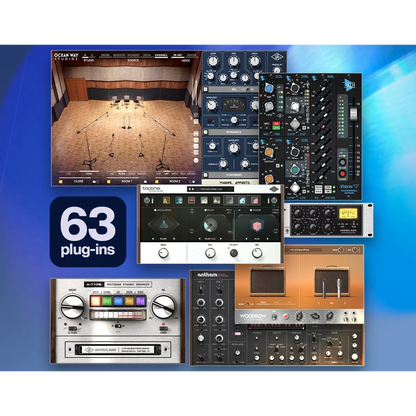The height and width of the screenshot is (416, 416).
Task: Click the right arrow under Topline's modulation graphic
Action: pos(174,239)
